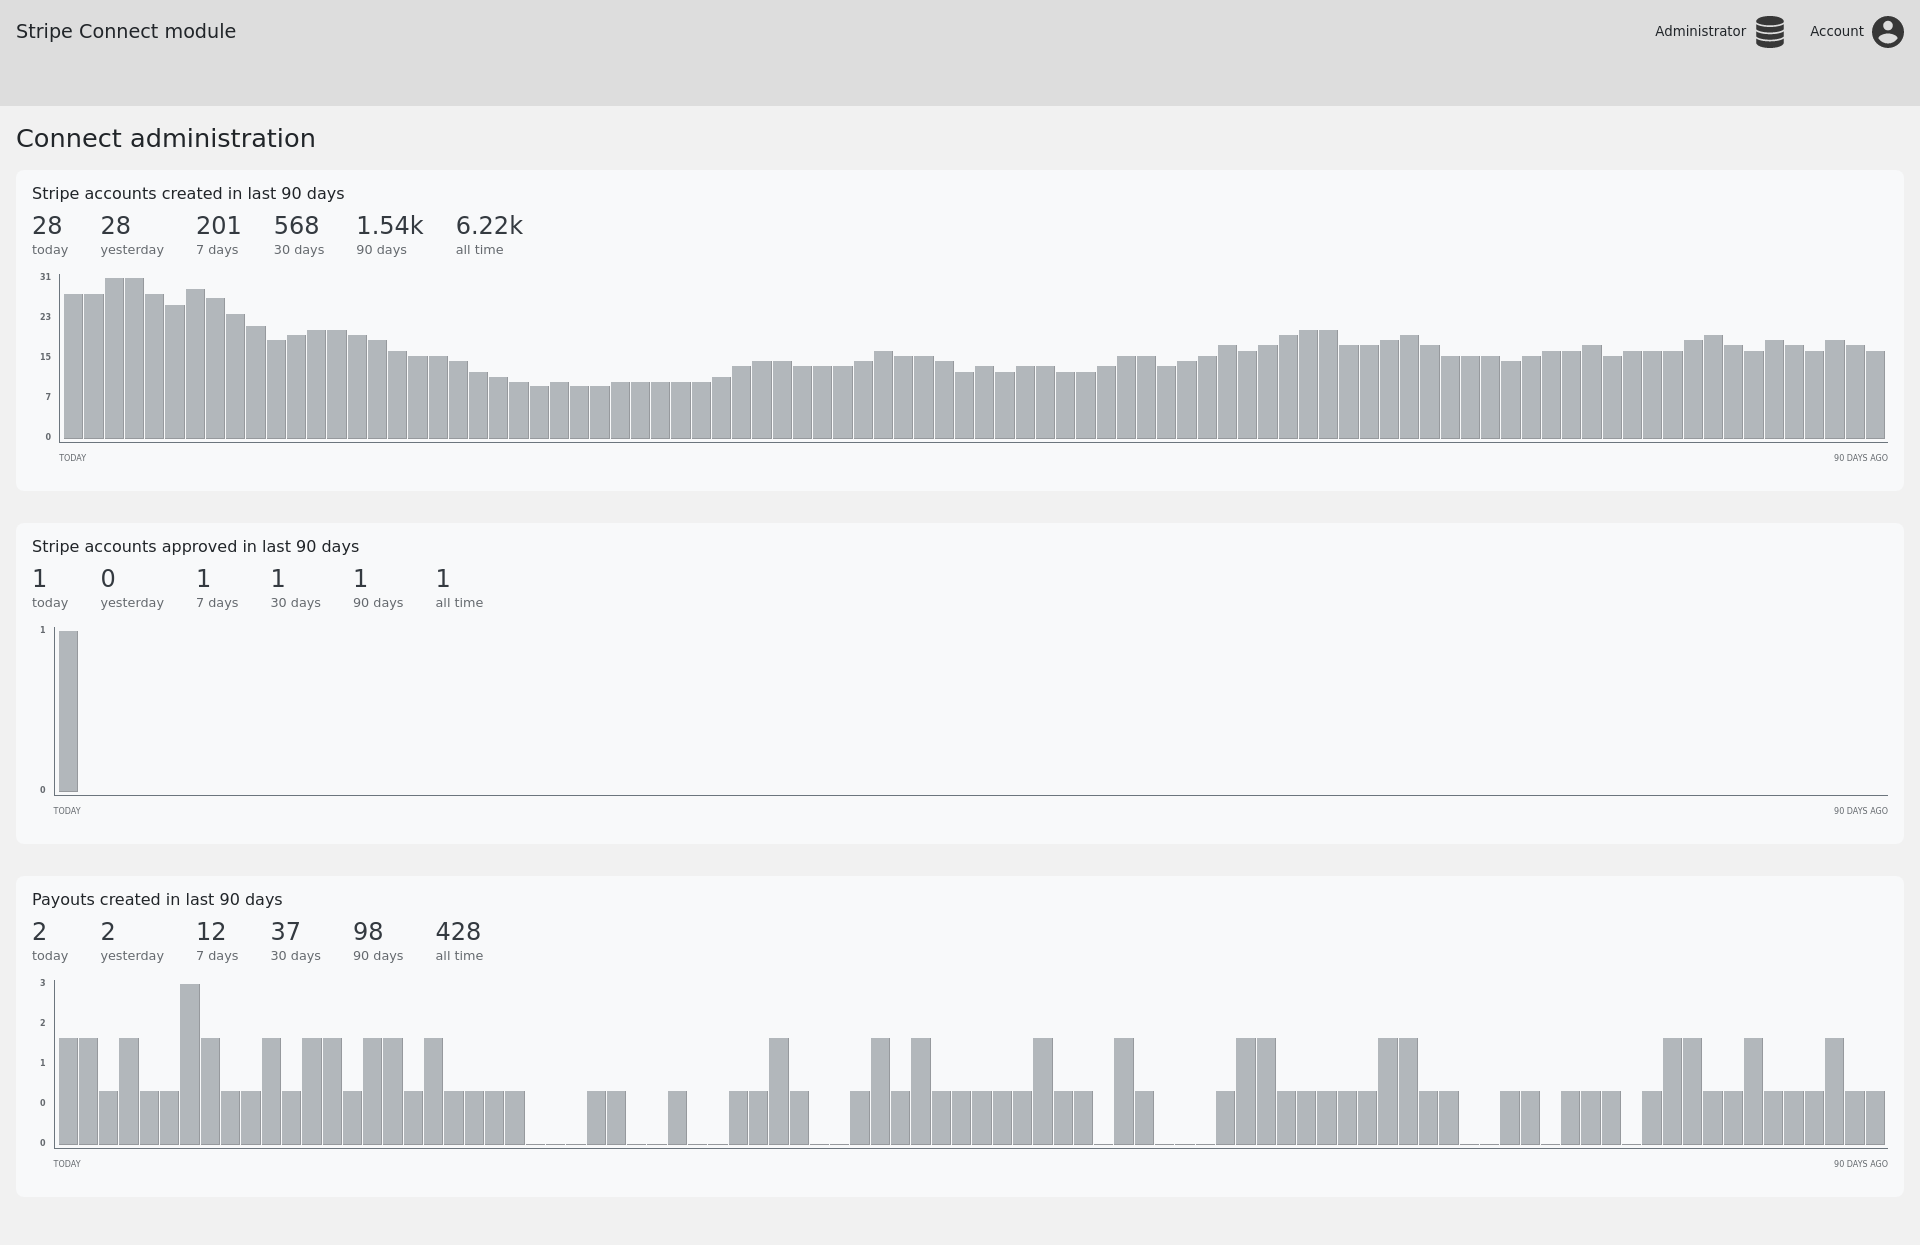Click the tallest bar in Payouts chart
Viewport: 1920px width, 1245px height.
pyautogui.click(x=190, y=1064)
